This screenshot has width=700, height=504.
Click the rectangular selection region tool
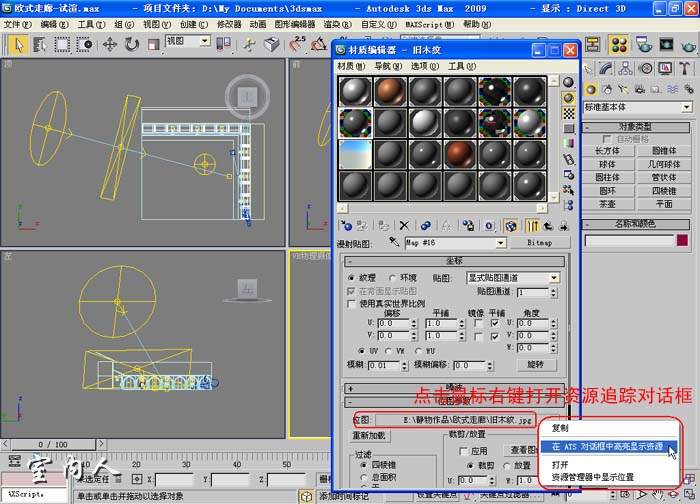(62, 45)
